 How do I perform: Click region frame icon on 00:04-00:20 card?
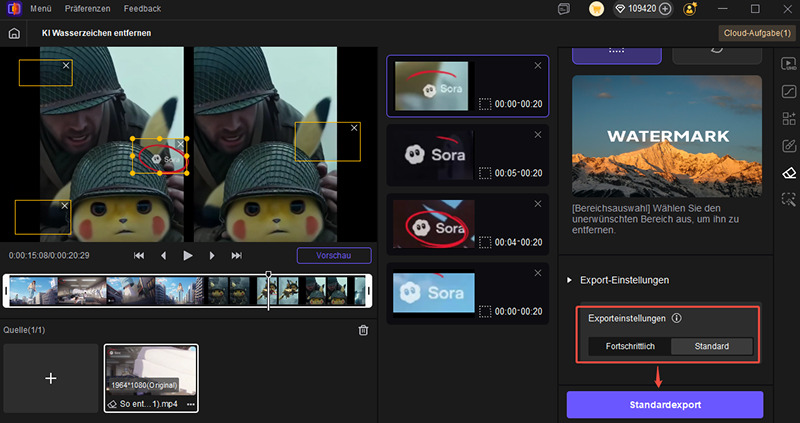[x=485, y=242]
